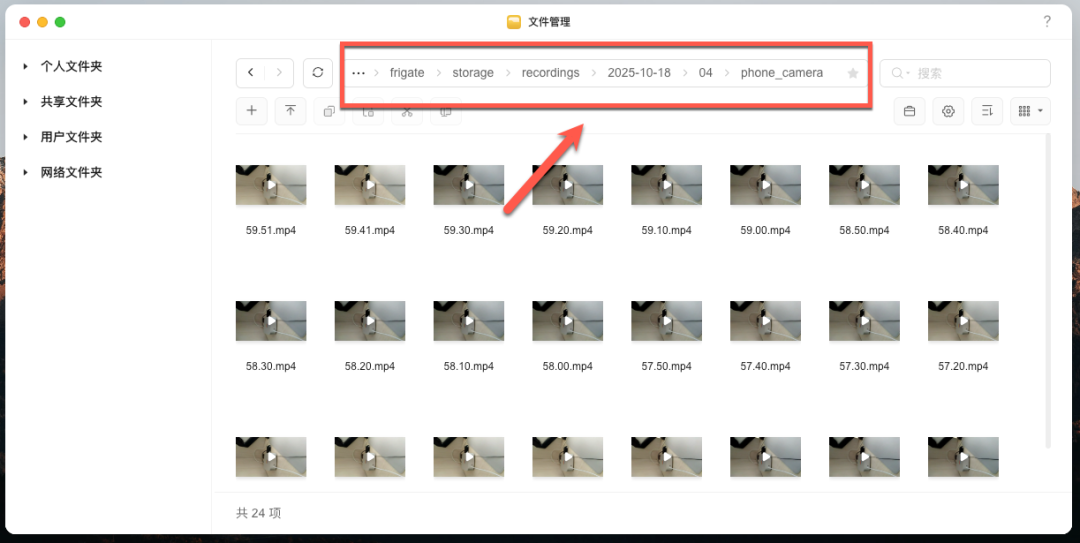Select the 58.40.mp4 video thumbnail
1080x543 pixels.
click(x=963, y=185)
